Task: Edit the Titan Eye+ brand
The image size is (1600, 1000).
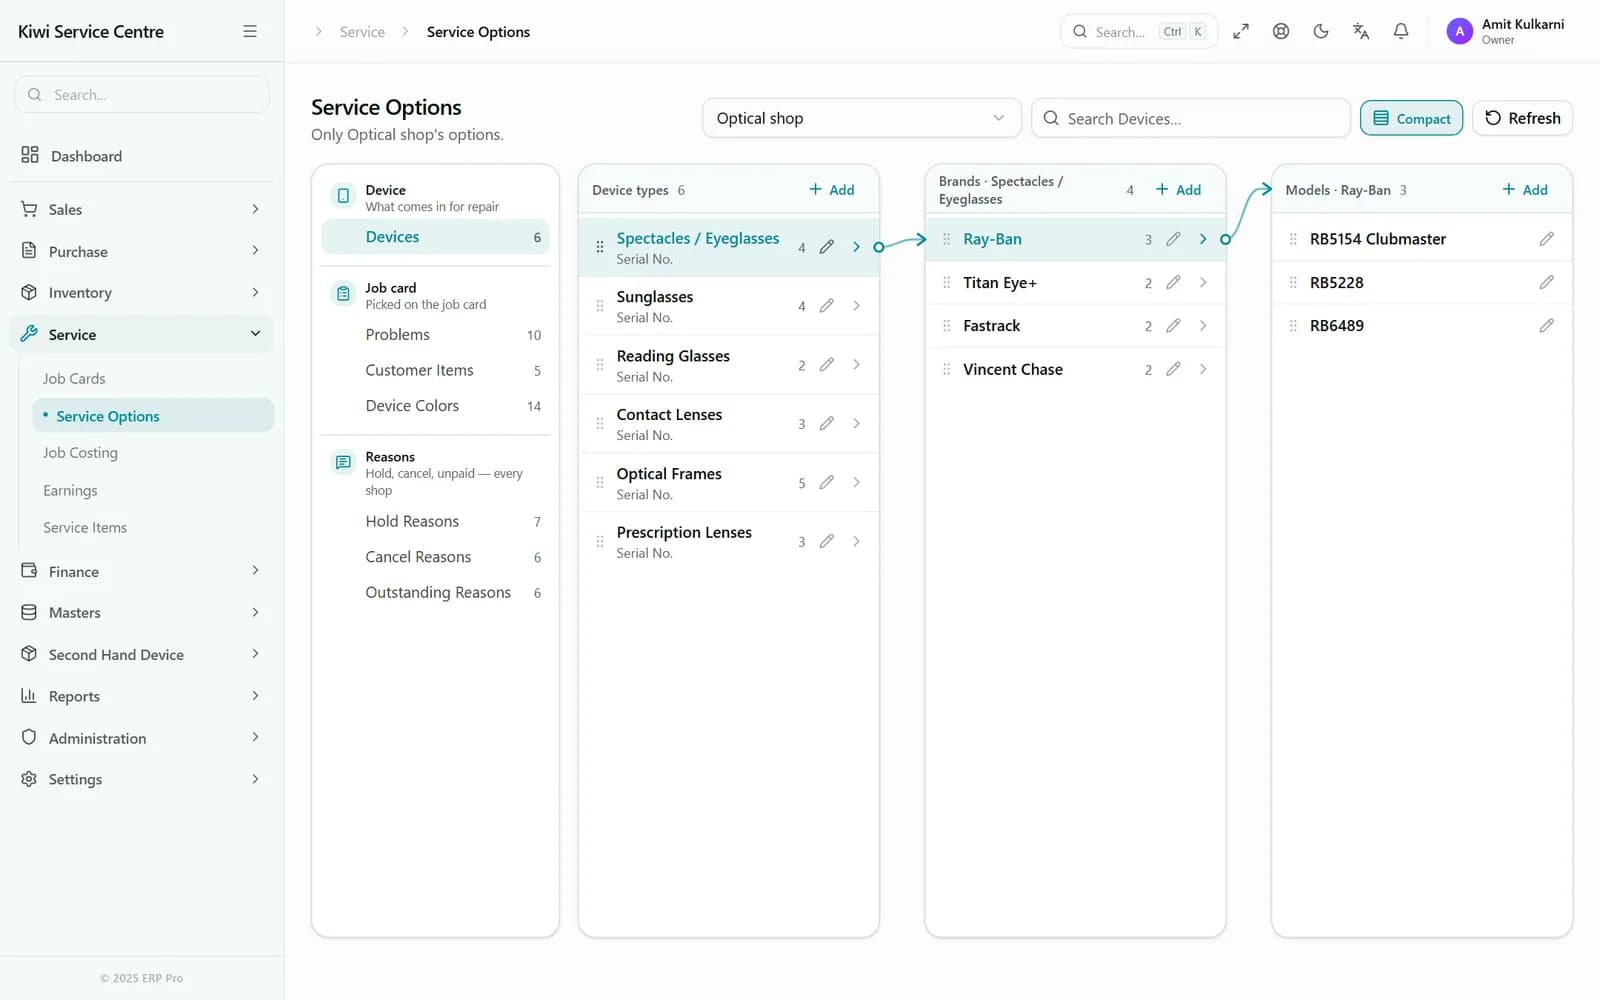Action: [x=1174, y=283]
